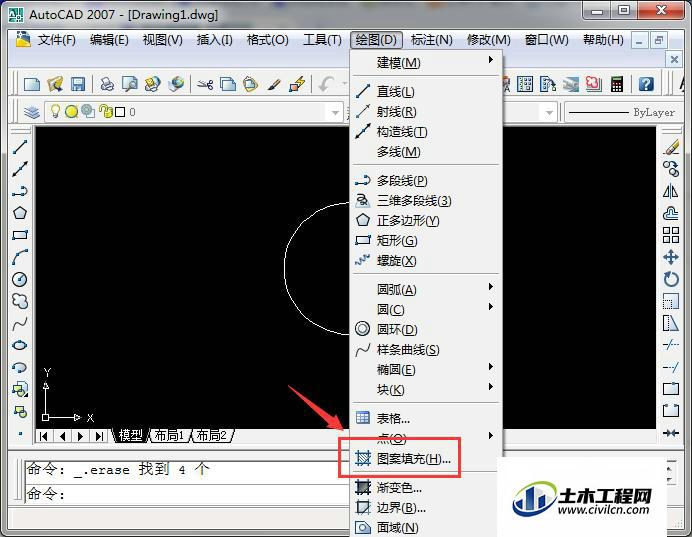
Task: Click layer 0 color square swatch
Action: point(120,112)
